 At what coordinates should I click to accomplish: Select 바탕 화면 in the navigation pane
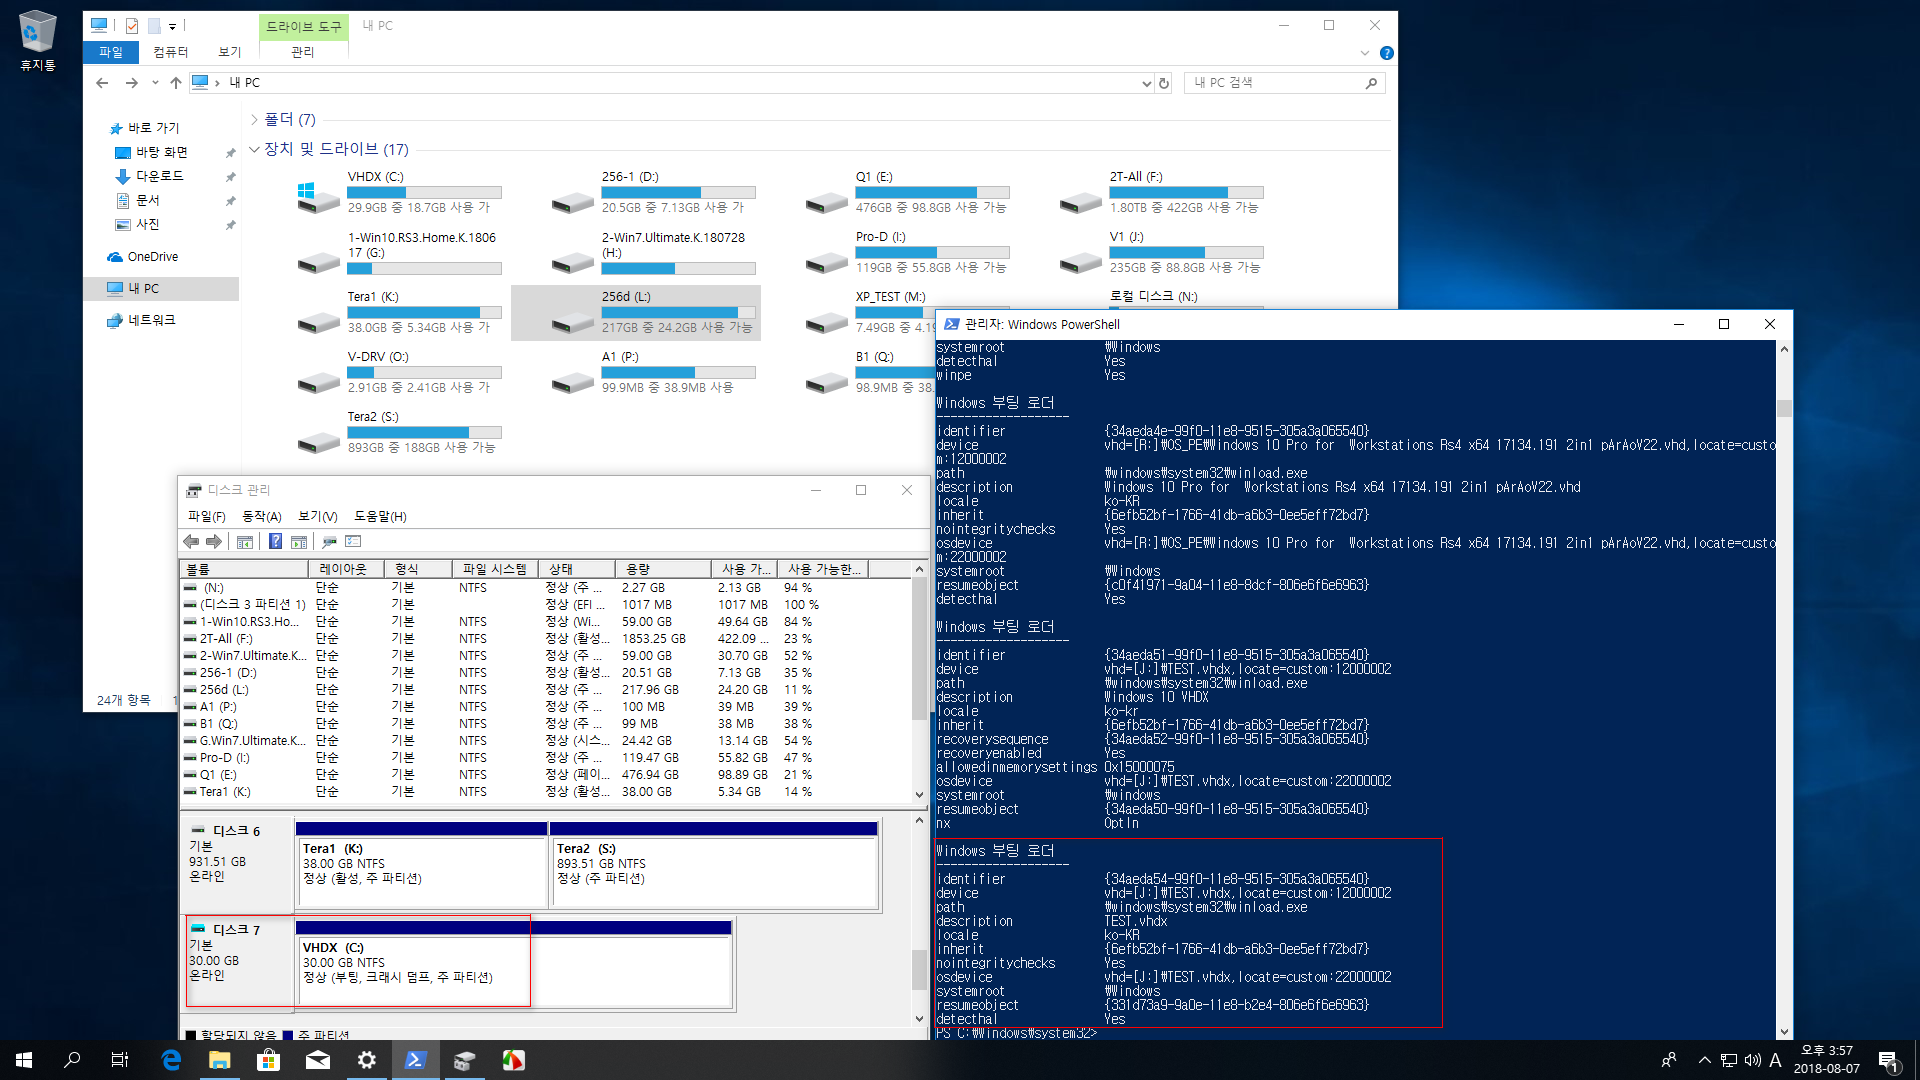click(x=162, y=152)
